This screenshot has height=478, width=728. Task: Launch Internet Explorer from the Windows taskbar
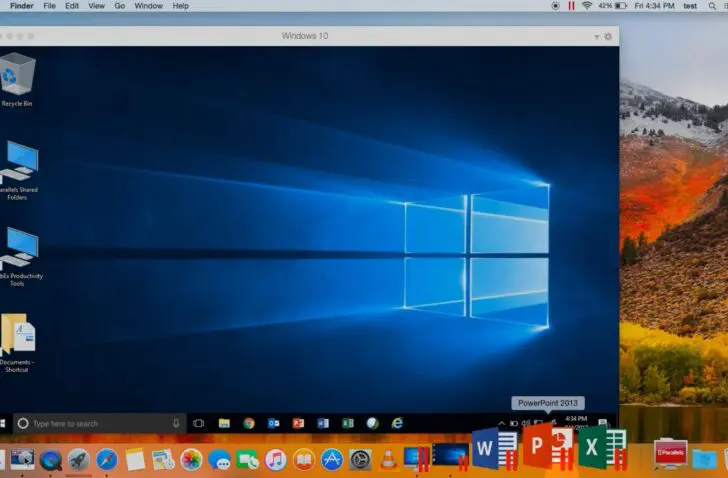(397, 423)
